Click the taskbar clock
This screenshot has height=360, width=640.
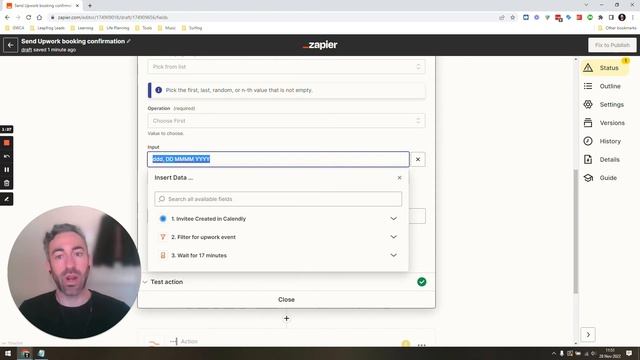click(610, 353)
